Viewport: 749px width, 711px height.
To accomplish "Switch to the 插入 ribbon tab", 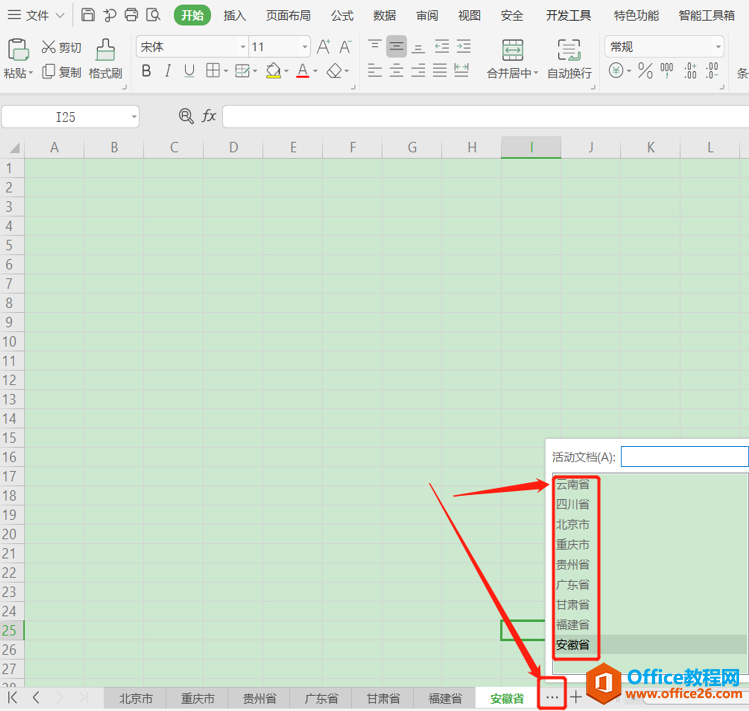I will pyautogui.click(x=235, y=16).
